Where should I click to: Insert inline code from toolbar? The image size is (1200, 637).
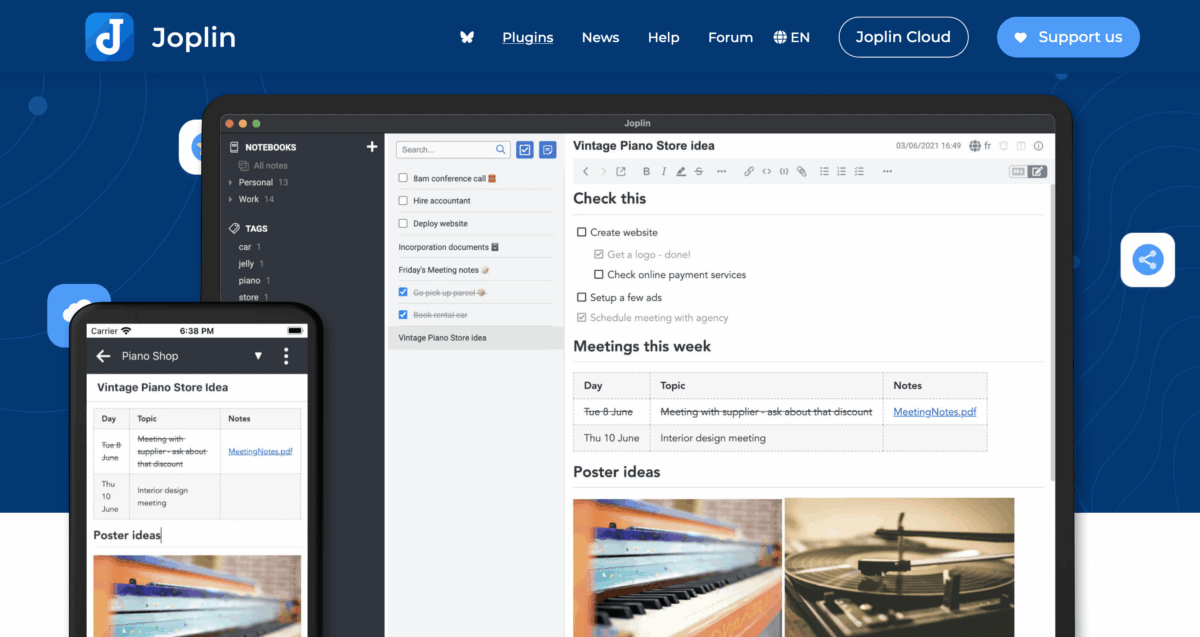click(x=767, y=171)
